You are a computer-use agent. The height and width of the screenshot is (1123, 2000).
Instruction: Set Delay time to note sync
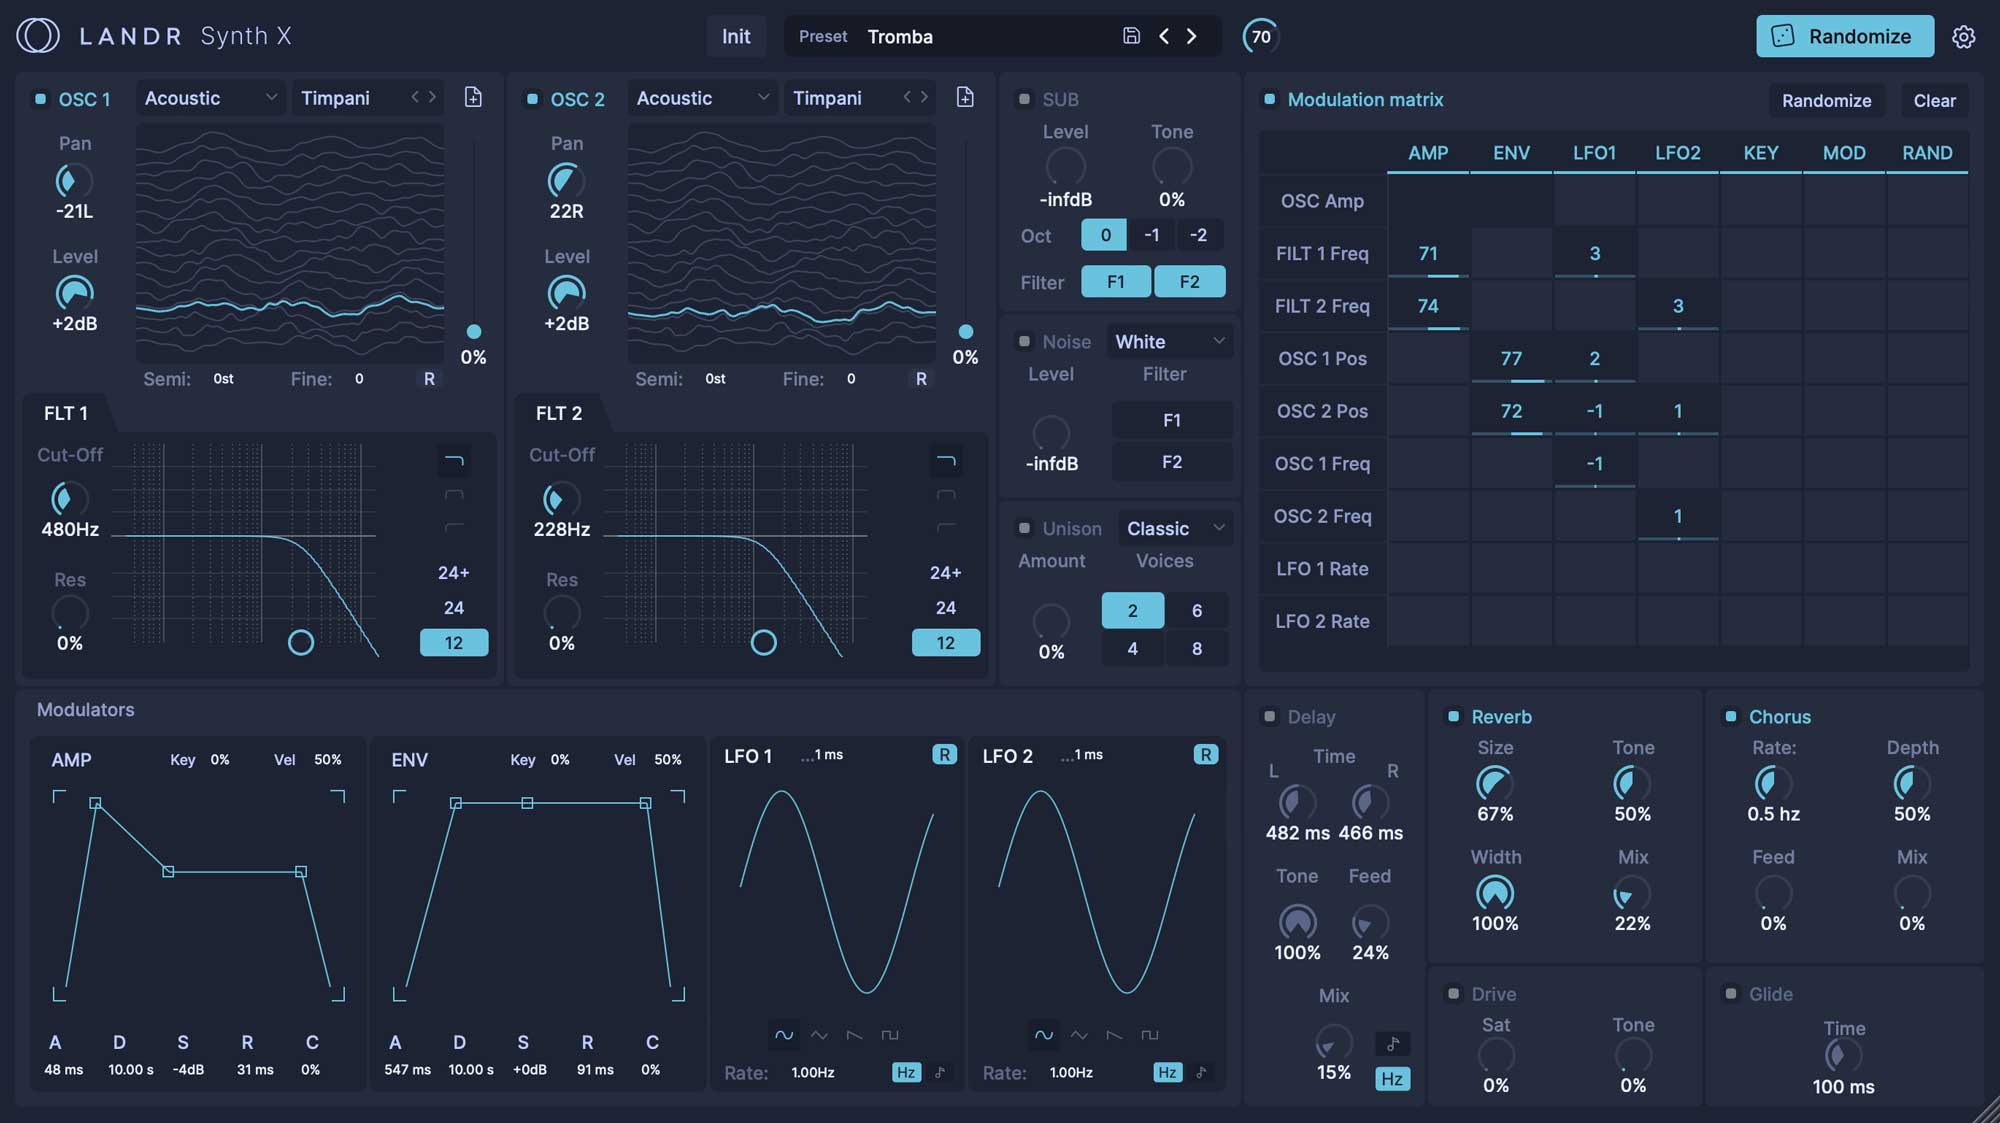pos(1392,1044)
